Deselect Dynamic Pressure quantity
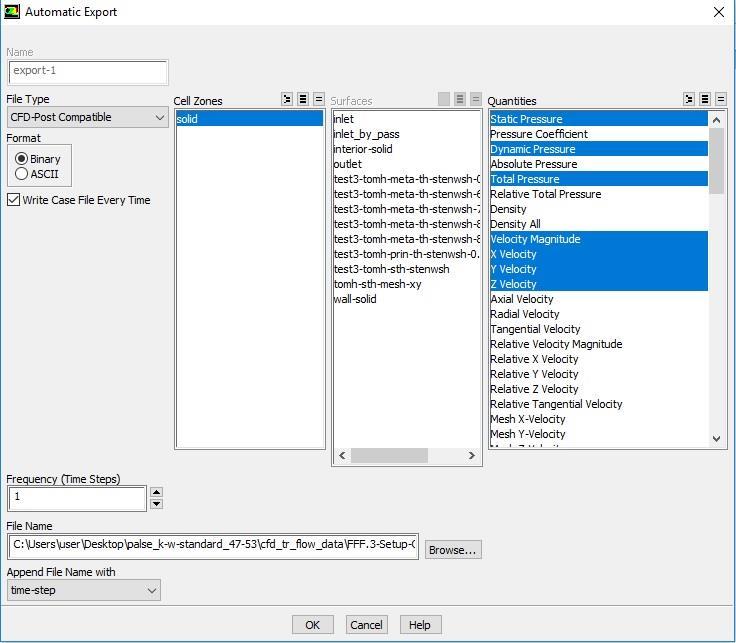The width and height of the screenshot is (736, 643). pos(599,149)
